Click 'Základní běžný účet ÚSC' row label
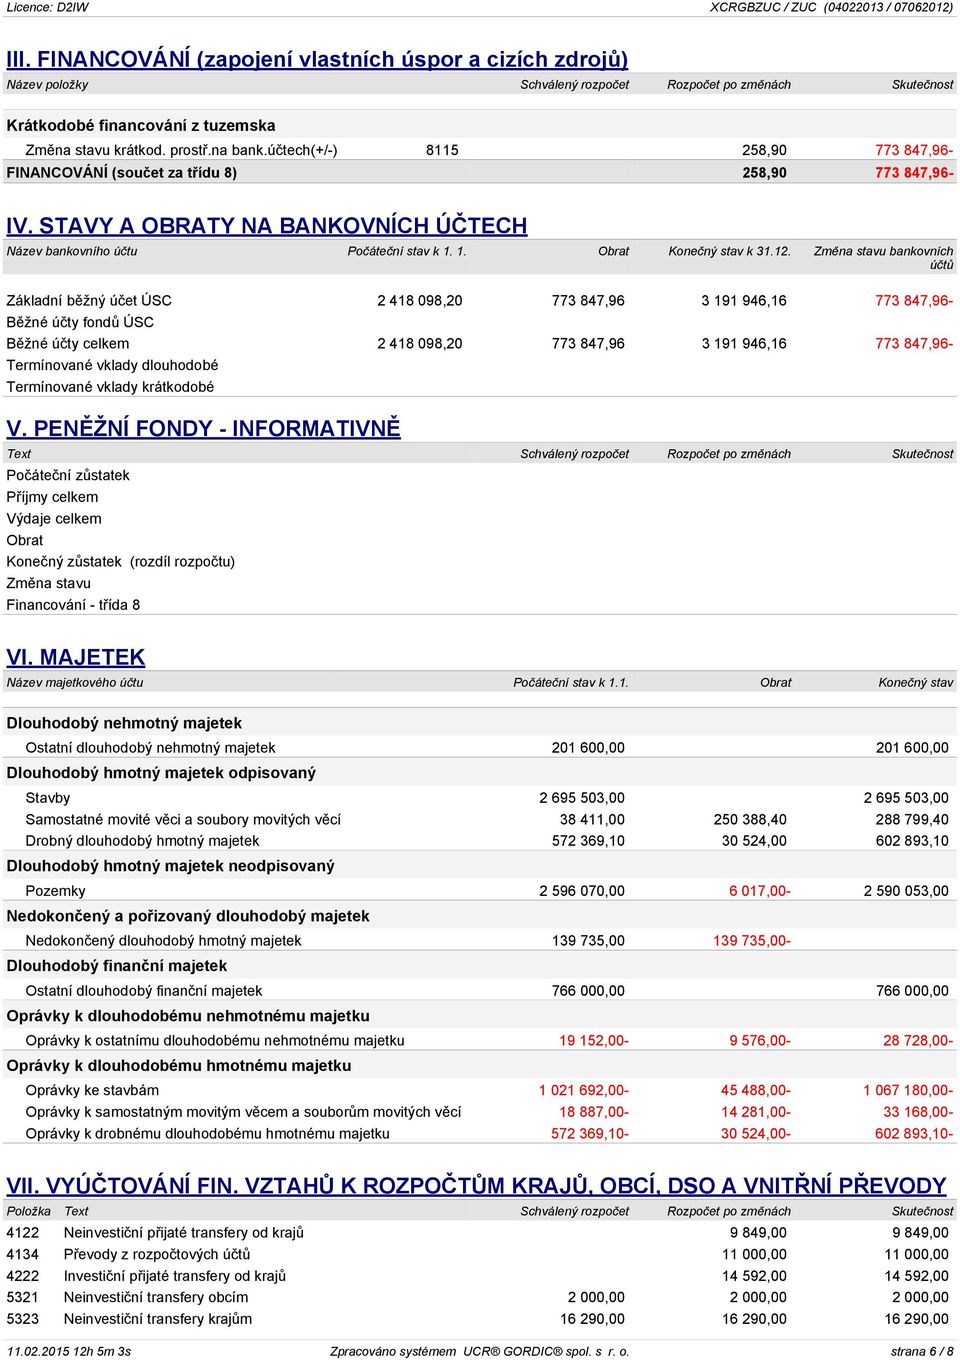 (89, 300)
